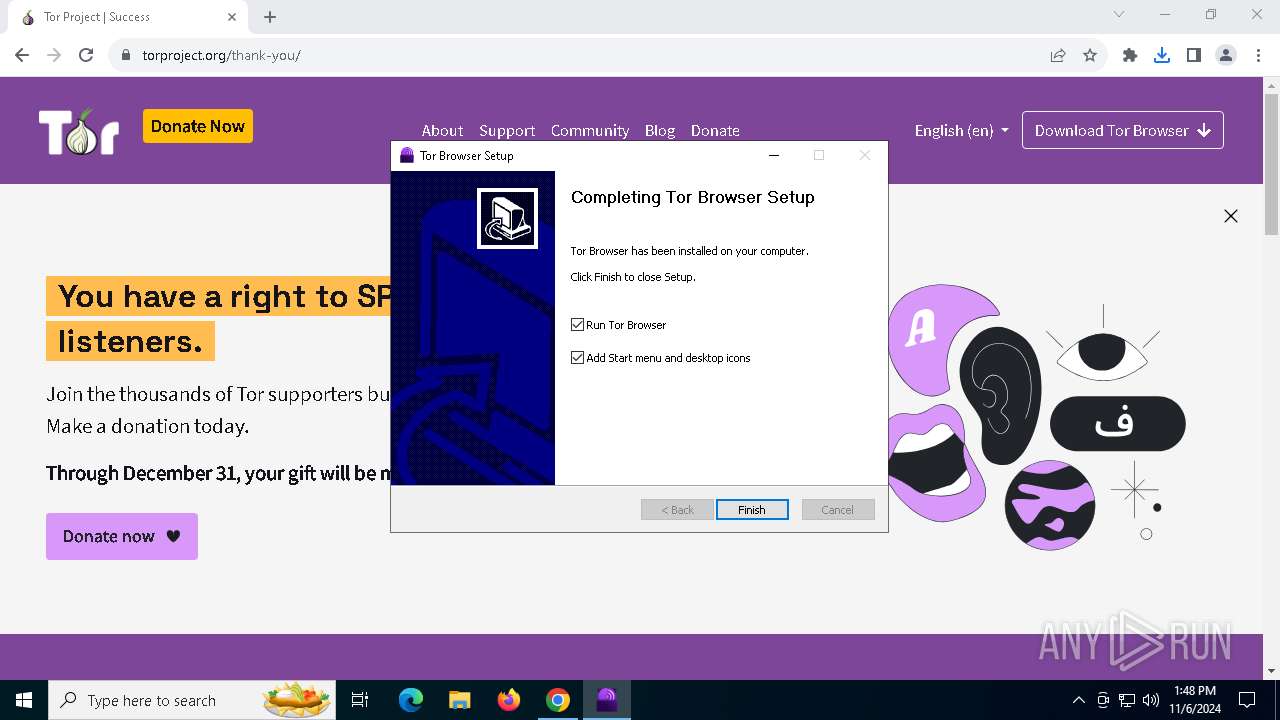Screen dimensions: 1280x720
Task: Open the About menu on Tor site
Action: tap(442, 130)
